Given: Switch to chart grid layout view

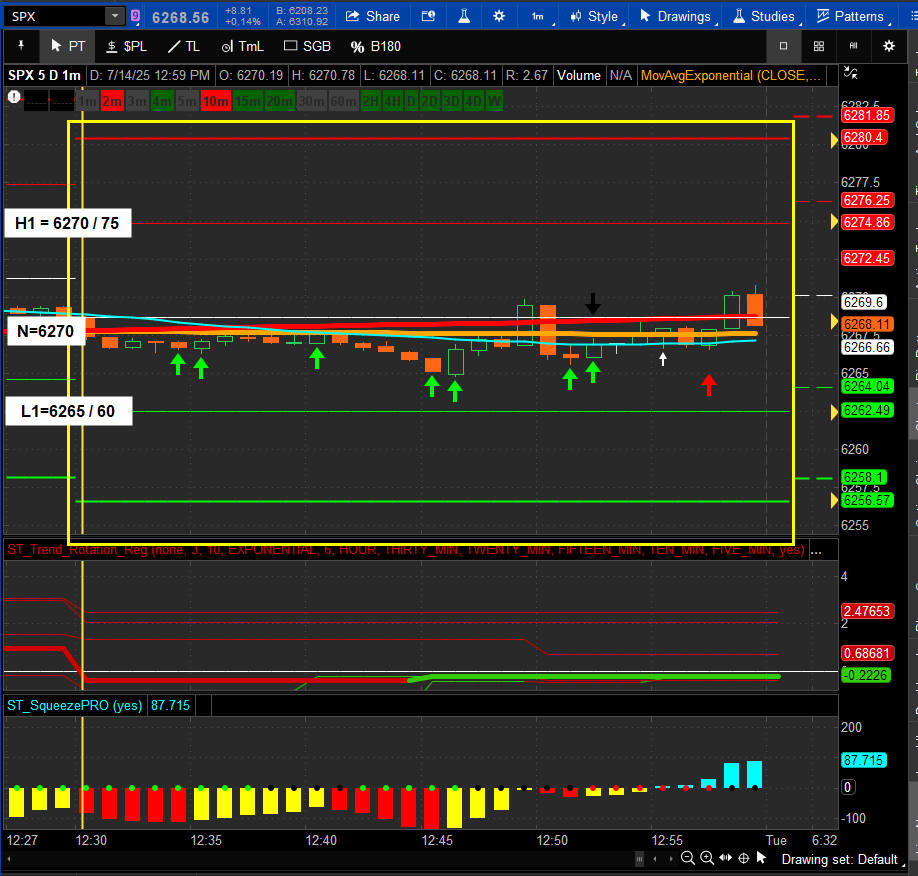Looking at the screenshot, I should tap(818, 46).
